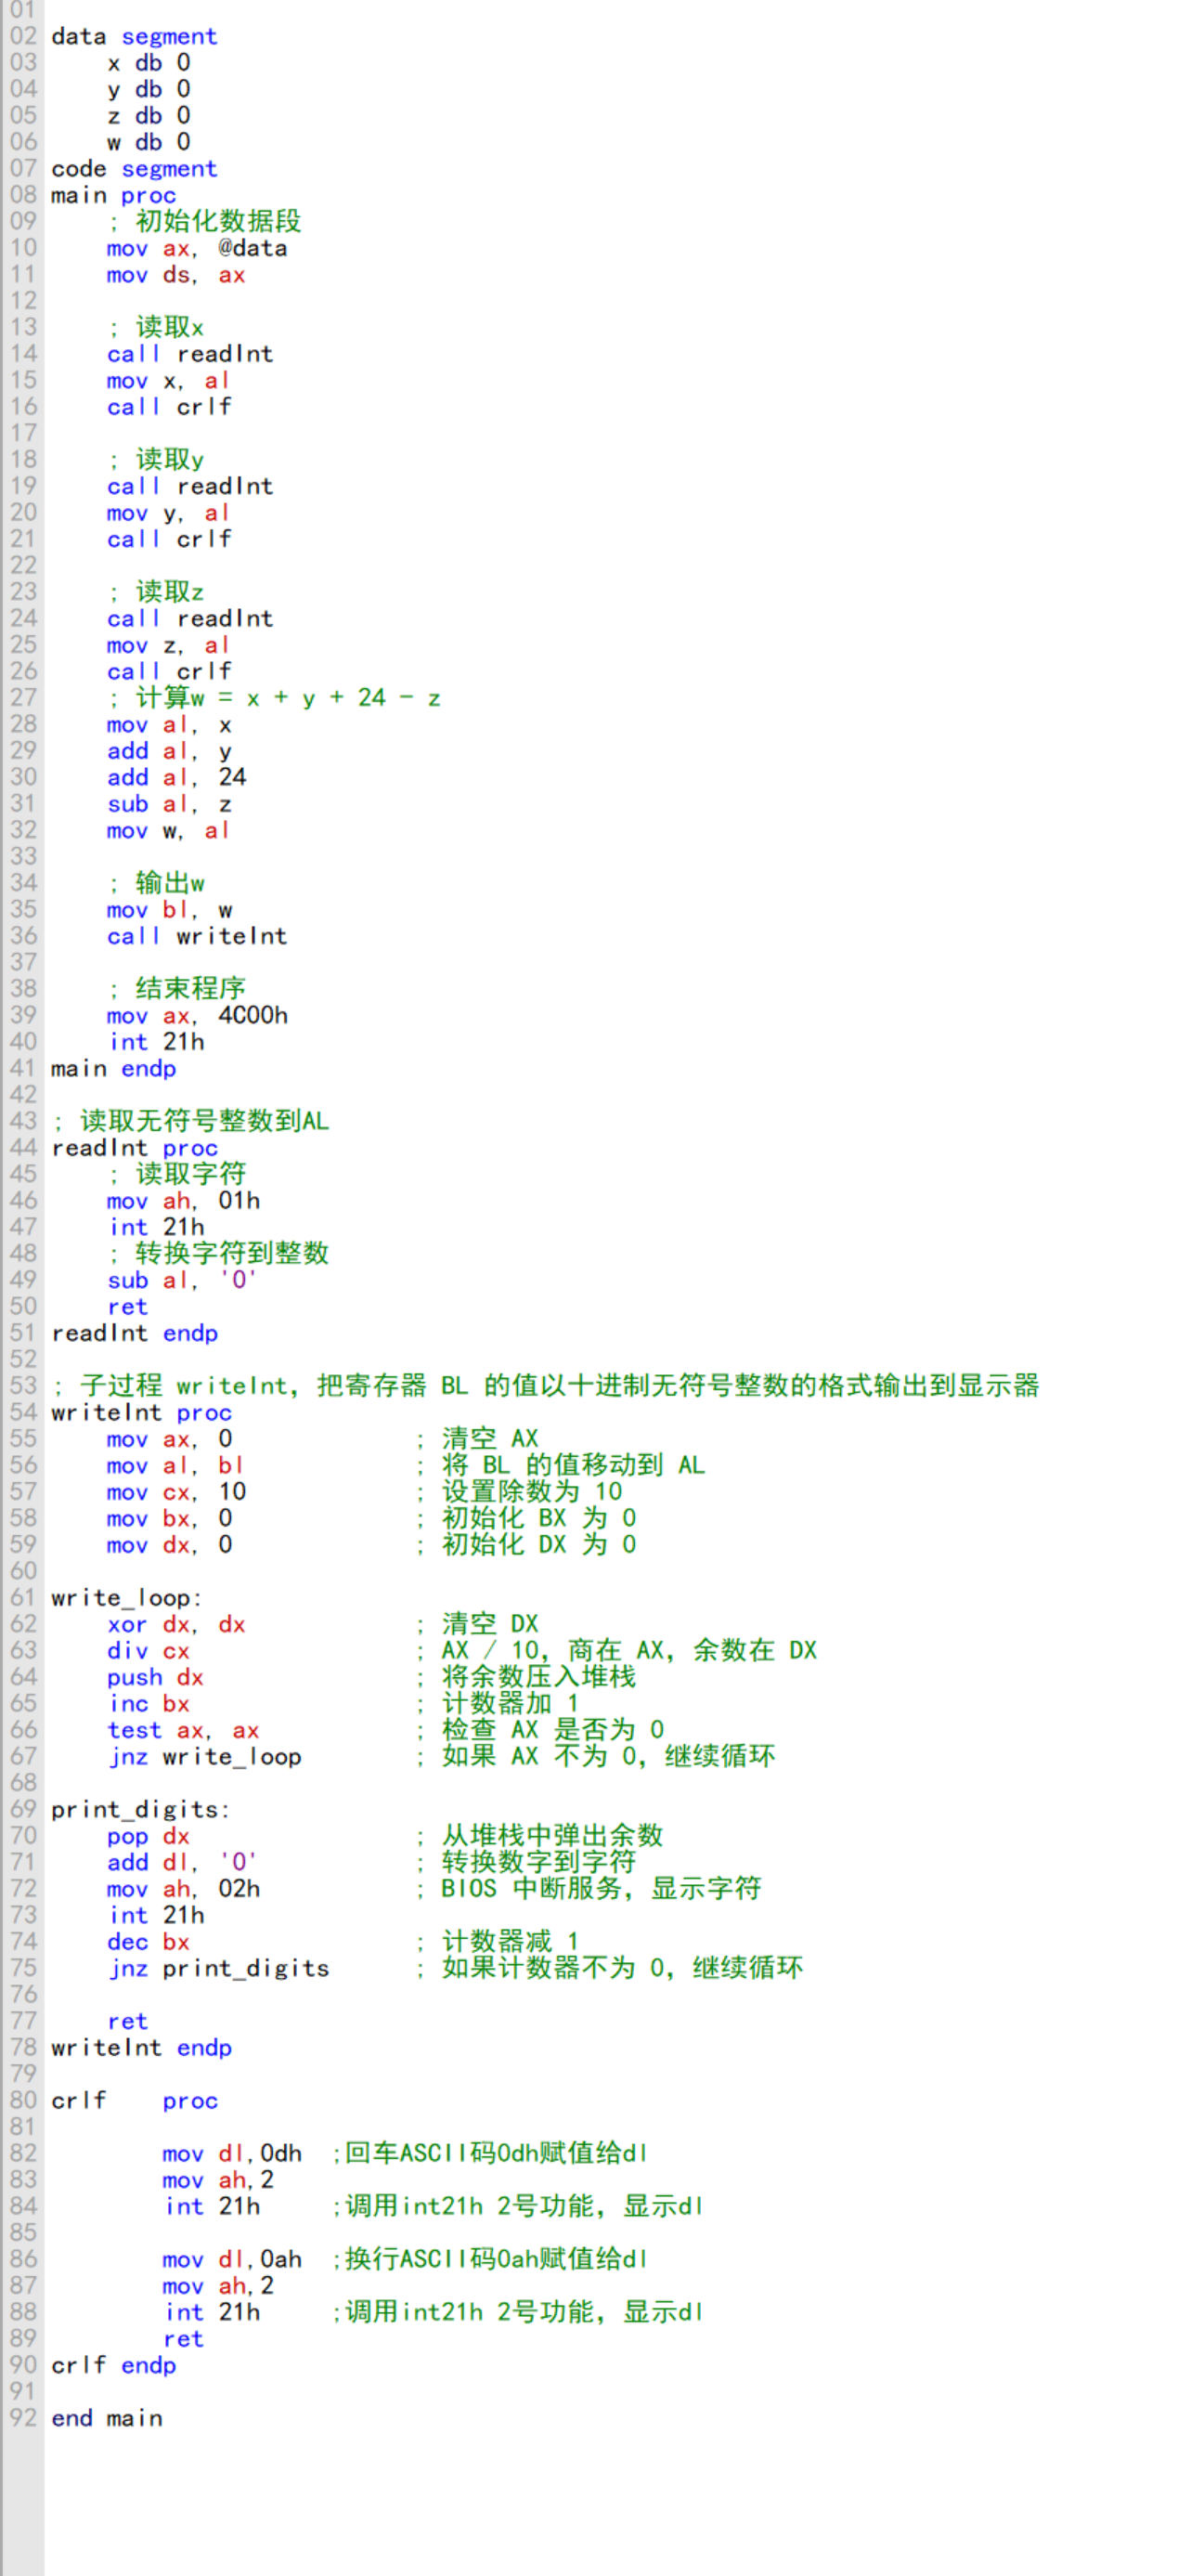
Task: Click 'sub al, z' instruction
Action: [x=169, y=804]
